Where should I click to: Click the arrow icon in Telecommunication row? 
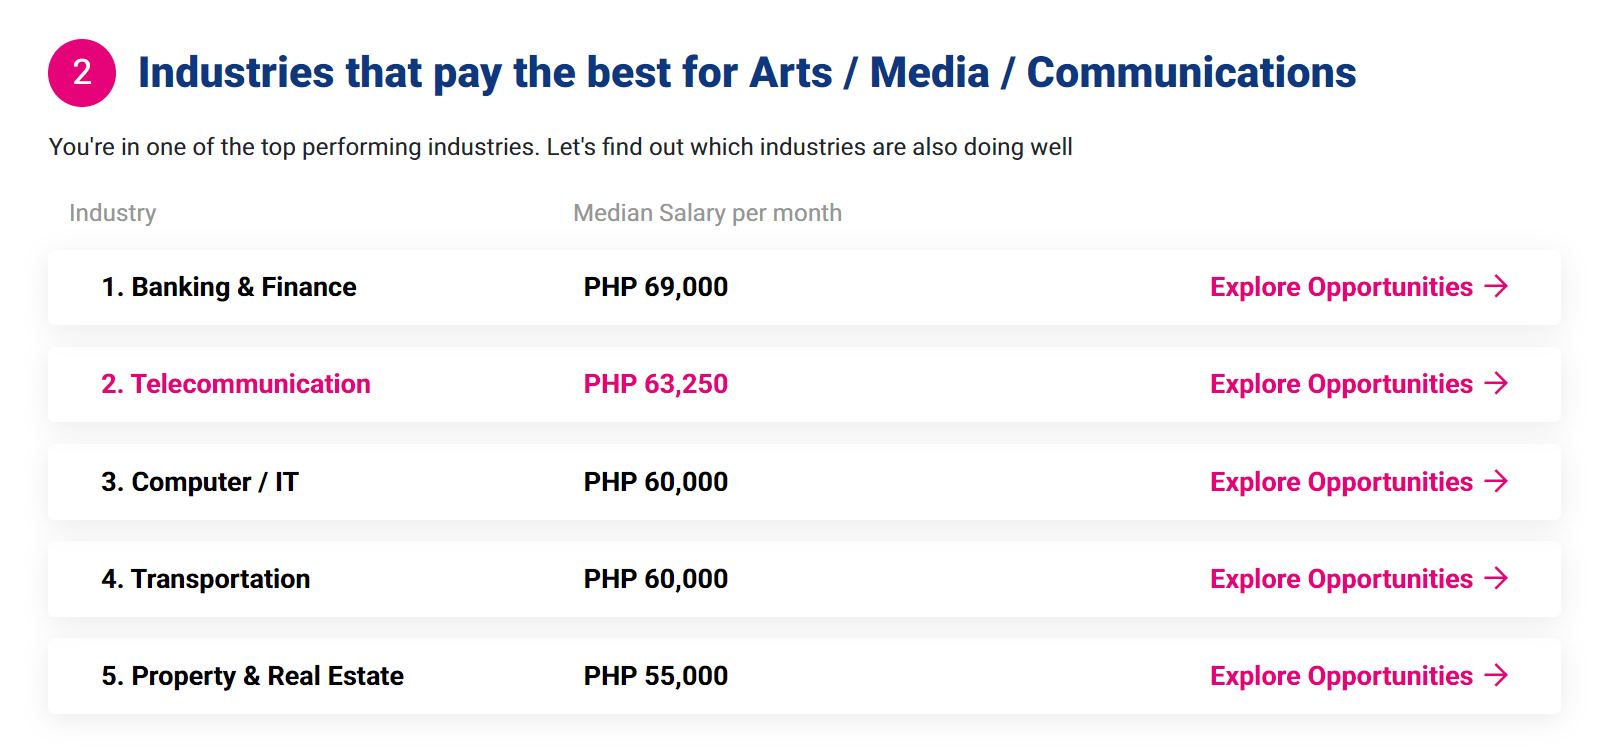pos(1496,384)
